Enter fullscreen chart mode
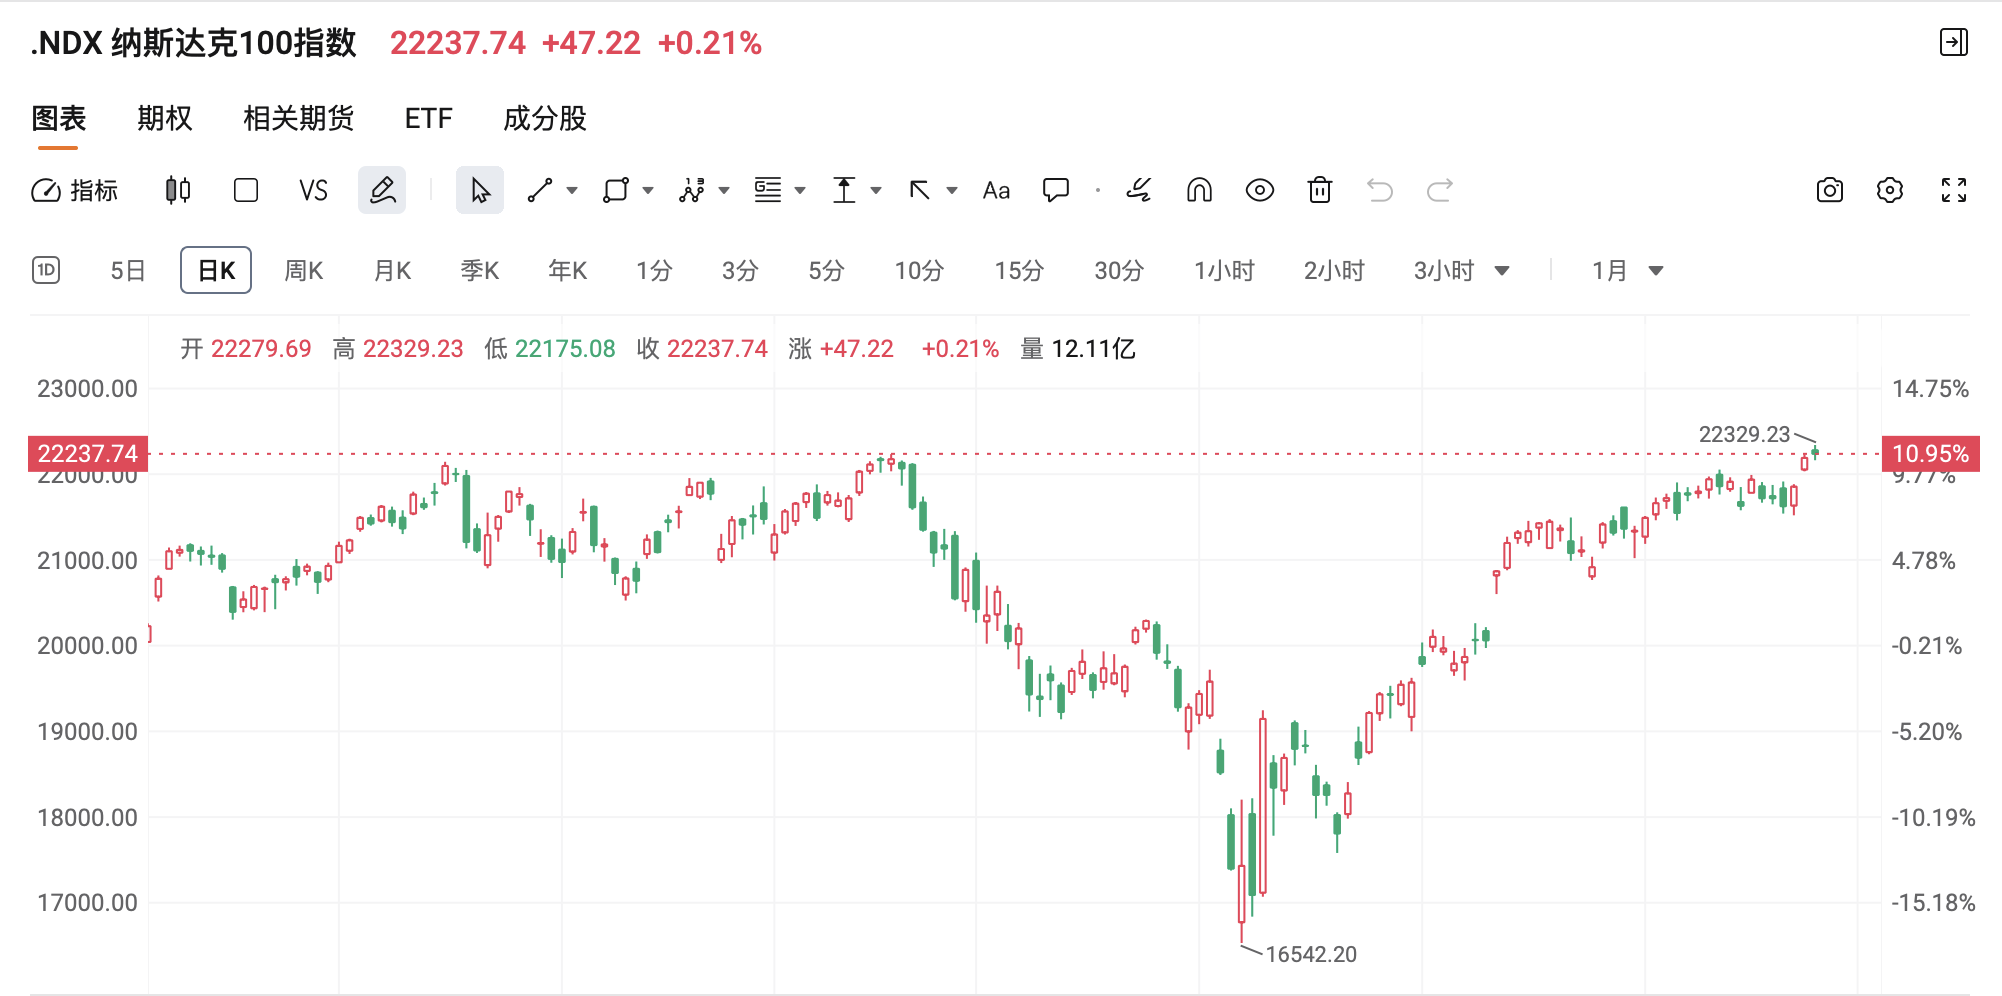Image resolution: width=2002 pixels, height=996 pixels. (x=1954, y=190)
